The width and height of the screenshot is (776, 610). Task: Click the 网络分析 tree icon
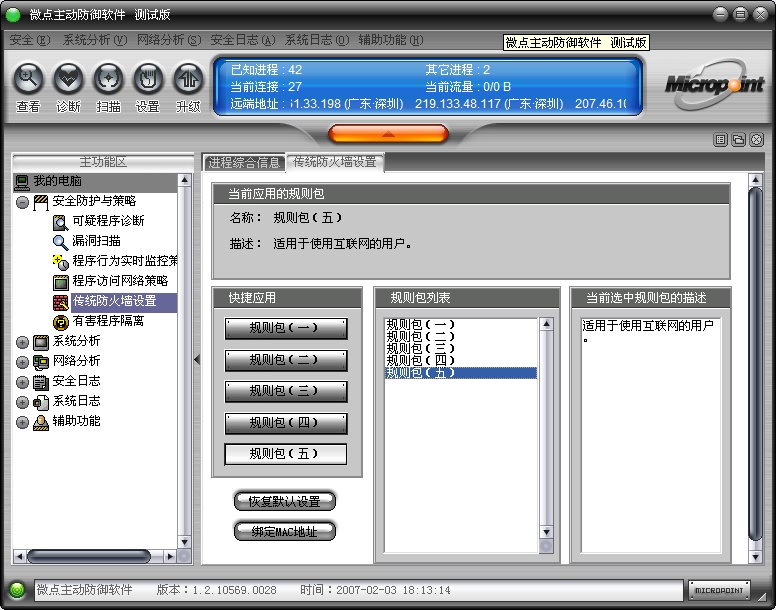(x=41, y=362)
